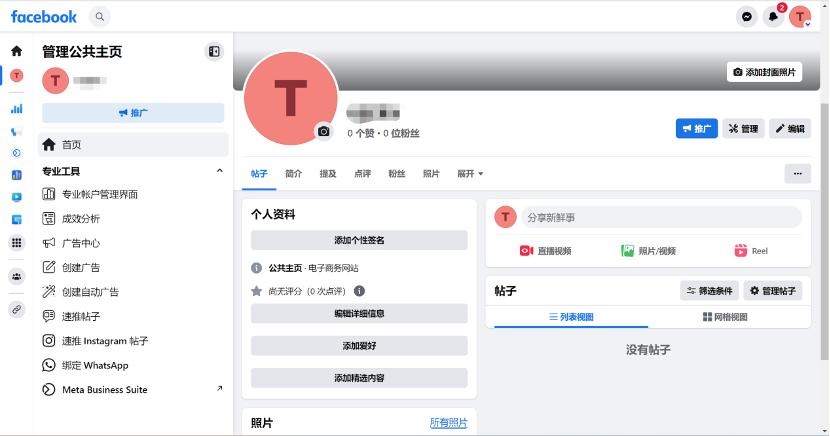Click the 直播视频 live video option

pyautogui.click(x=545, y=251)
